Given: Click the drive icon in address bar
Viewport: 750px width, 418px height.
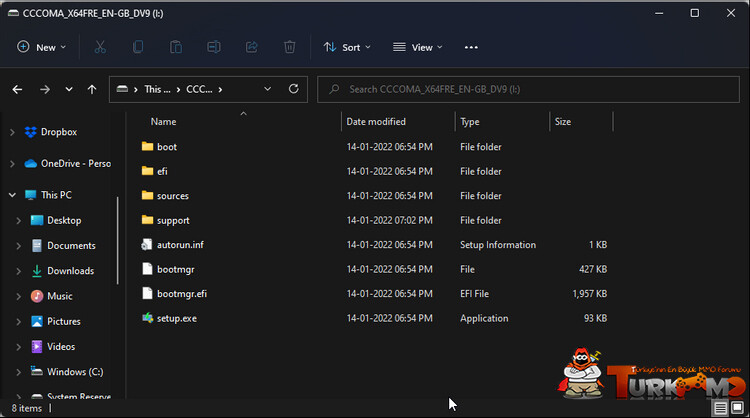Looking at the screenshot, I should (x=122, y=89).
